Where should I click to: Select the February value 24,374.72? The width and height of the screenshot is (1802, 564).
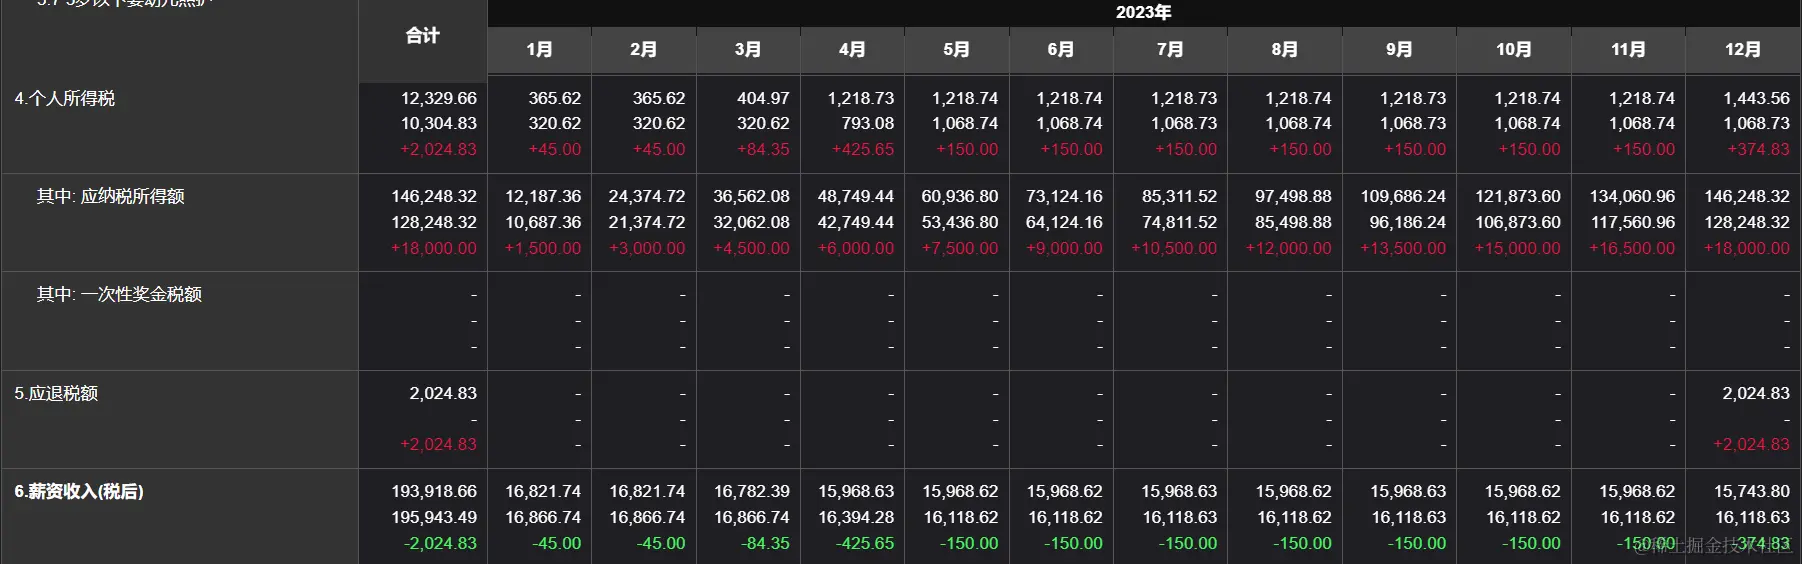(x=647, y=196)
